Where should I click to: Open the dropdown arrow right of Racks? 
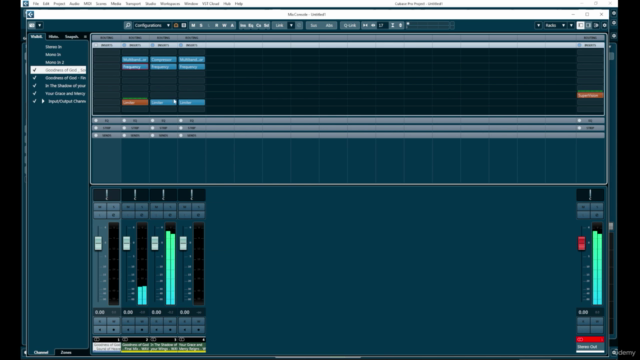click(x=571, y=25)
